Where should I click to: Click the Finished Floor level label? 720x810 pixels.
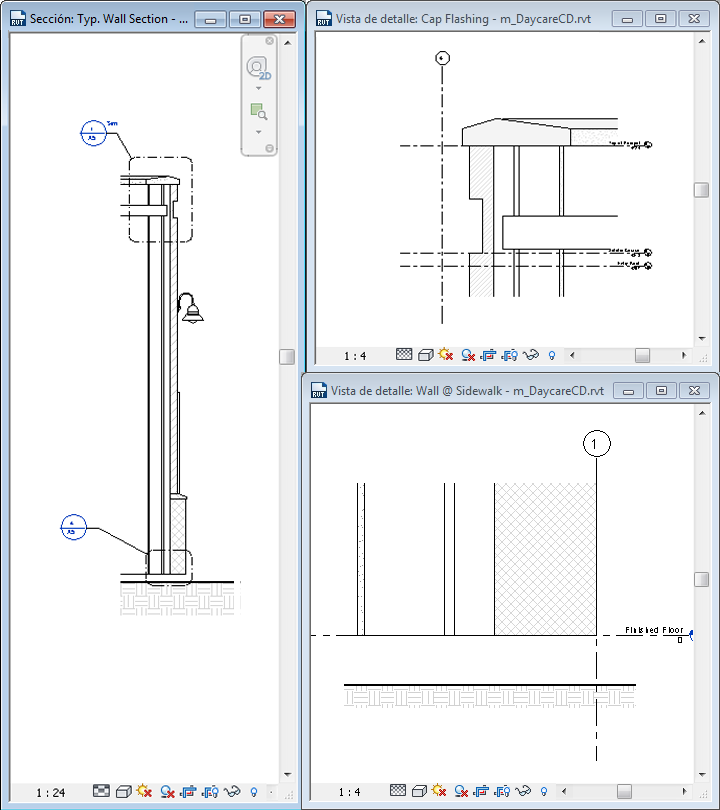tap(654, 630)
